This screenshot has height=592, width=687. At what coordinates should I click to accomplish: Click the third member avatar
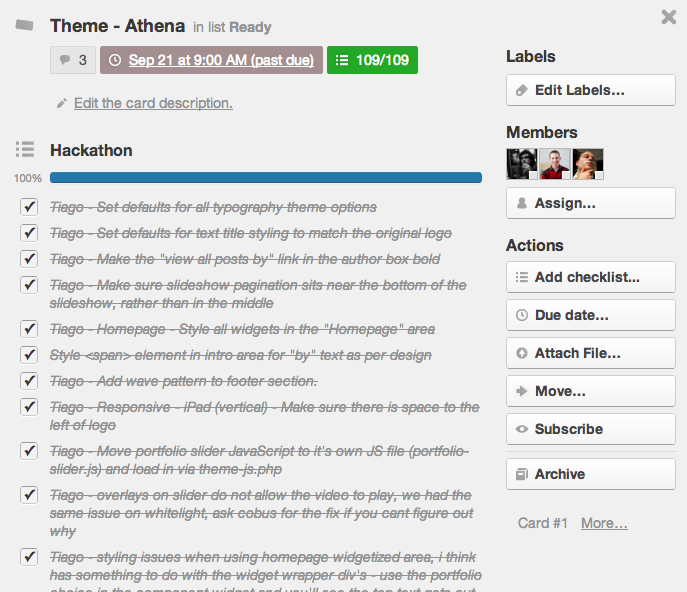click(588, 164)
